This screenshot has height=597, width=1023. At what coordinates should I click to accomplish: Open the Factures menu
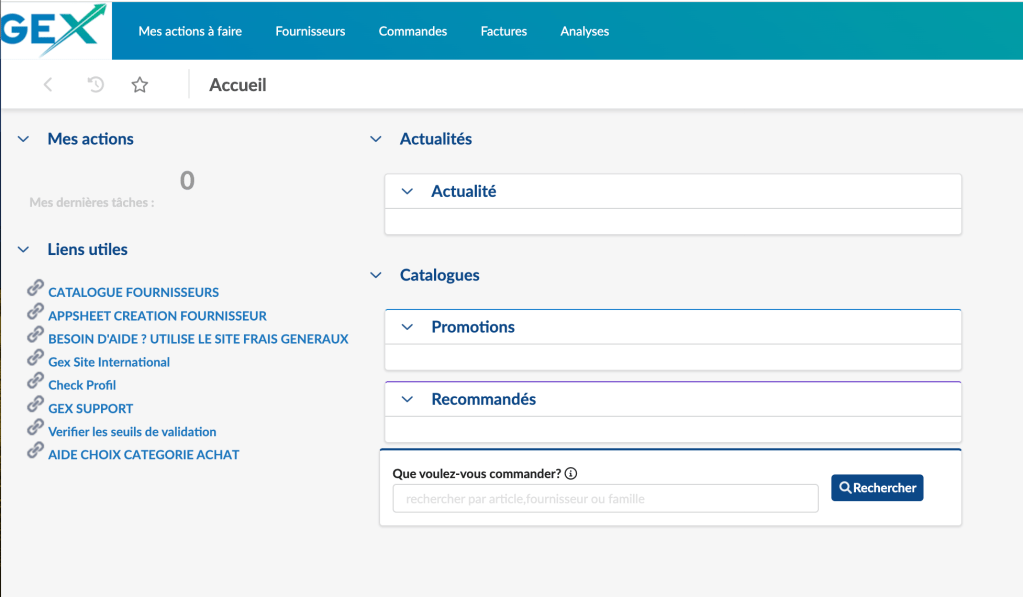[x=503, y=31]
